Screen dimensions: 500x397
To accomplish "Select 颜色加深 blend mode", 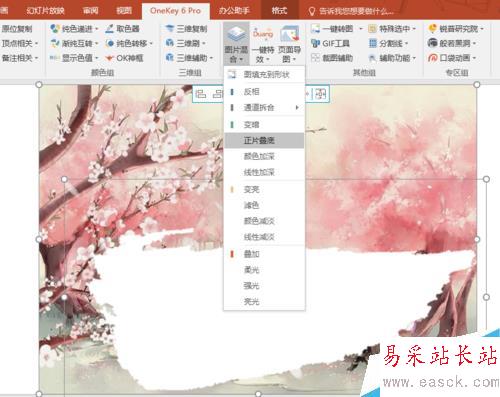I will click(x=264, y=156).
